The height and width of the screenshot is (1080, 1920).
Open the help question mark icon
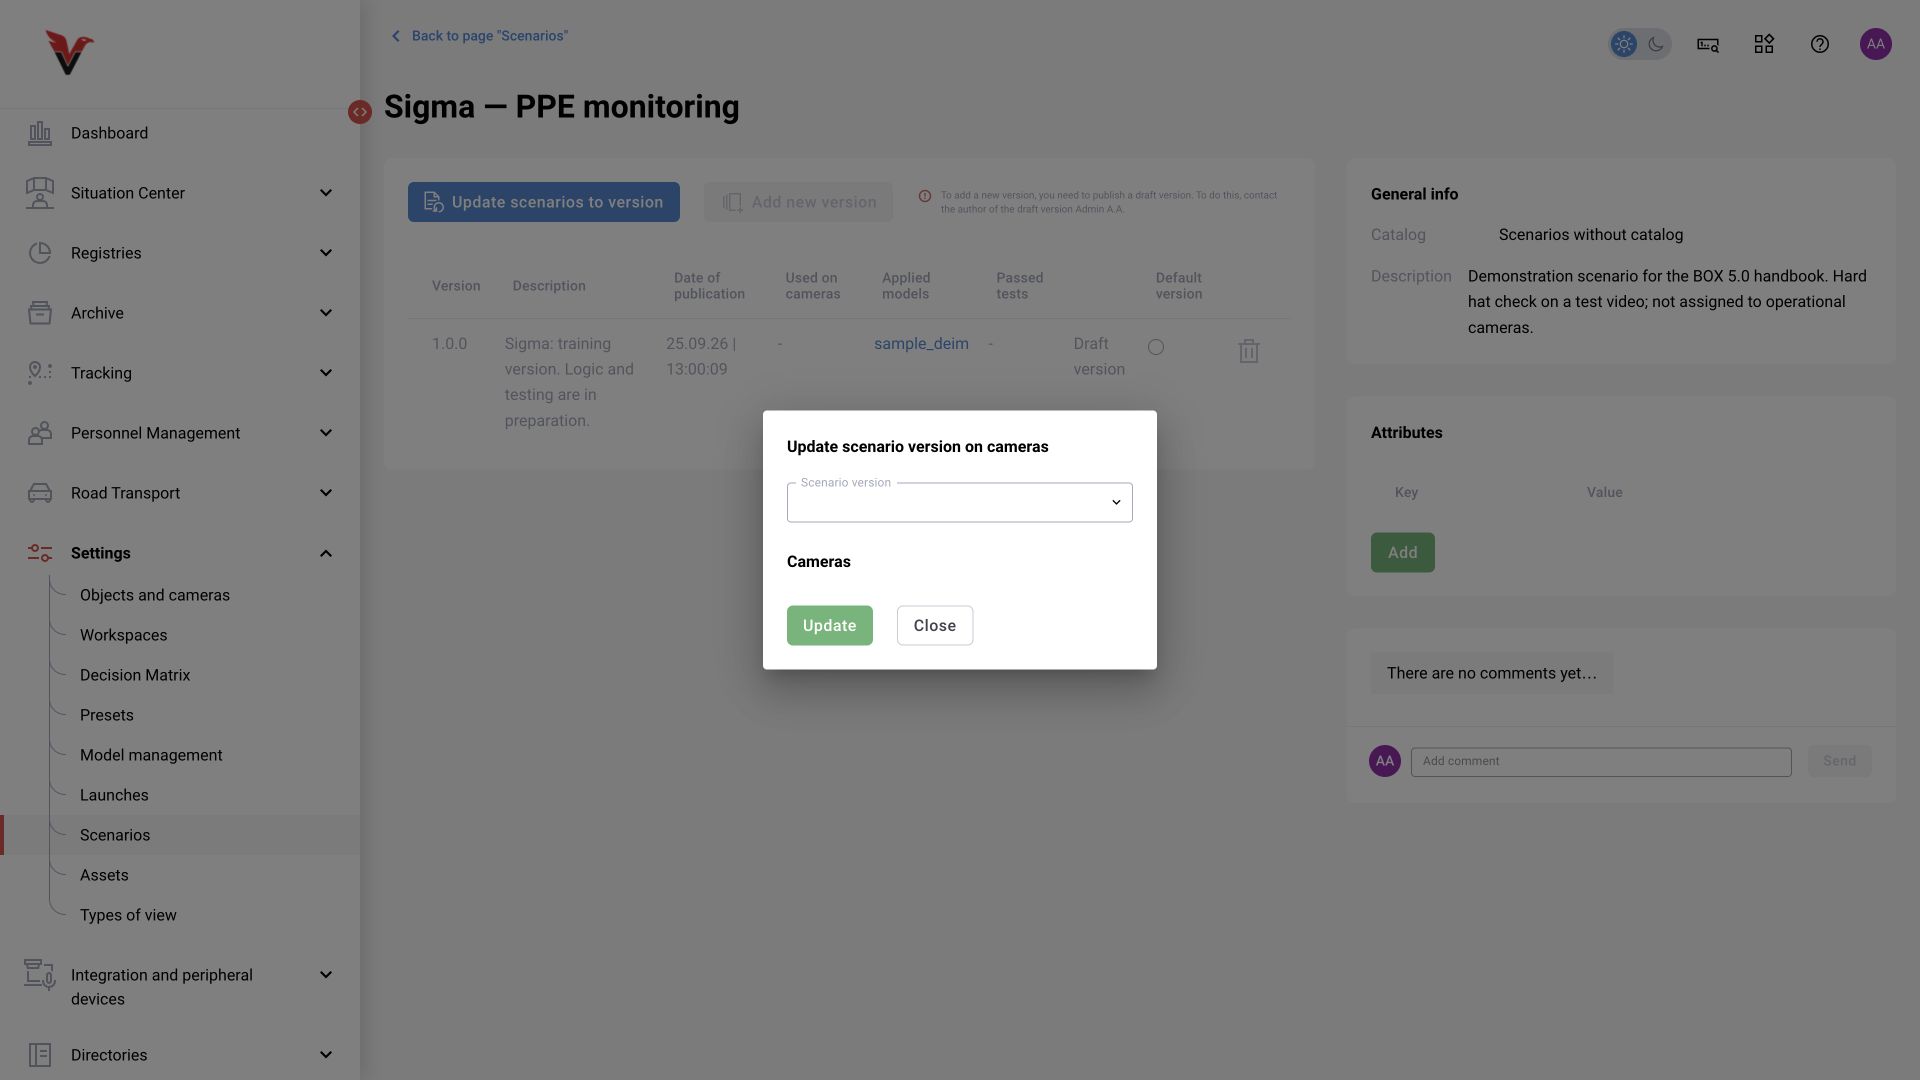click(x=1820, y=44)
